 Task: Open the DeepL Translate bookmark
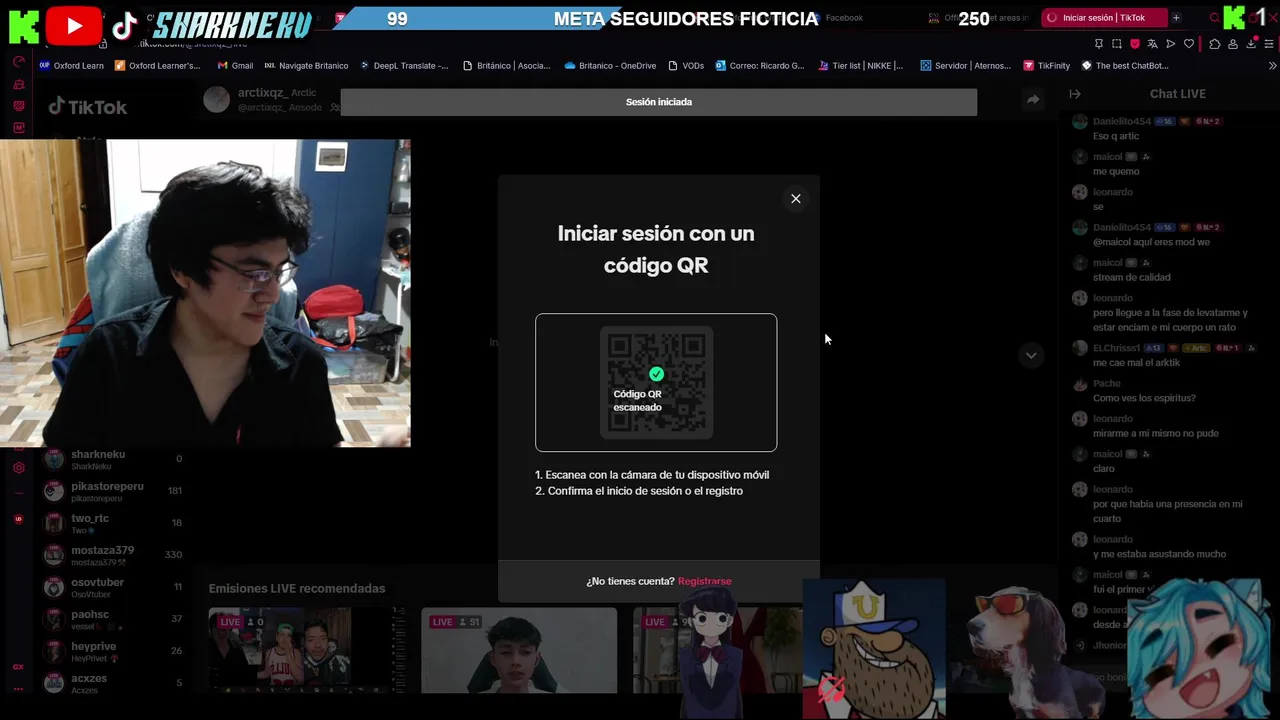point(403,66)
